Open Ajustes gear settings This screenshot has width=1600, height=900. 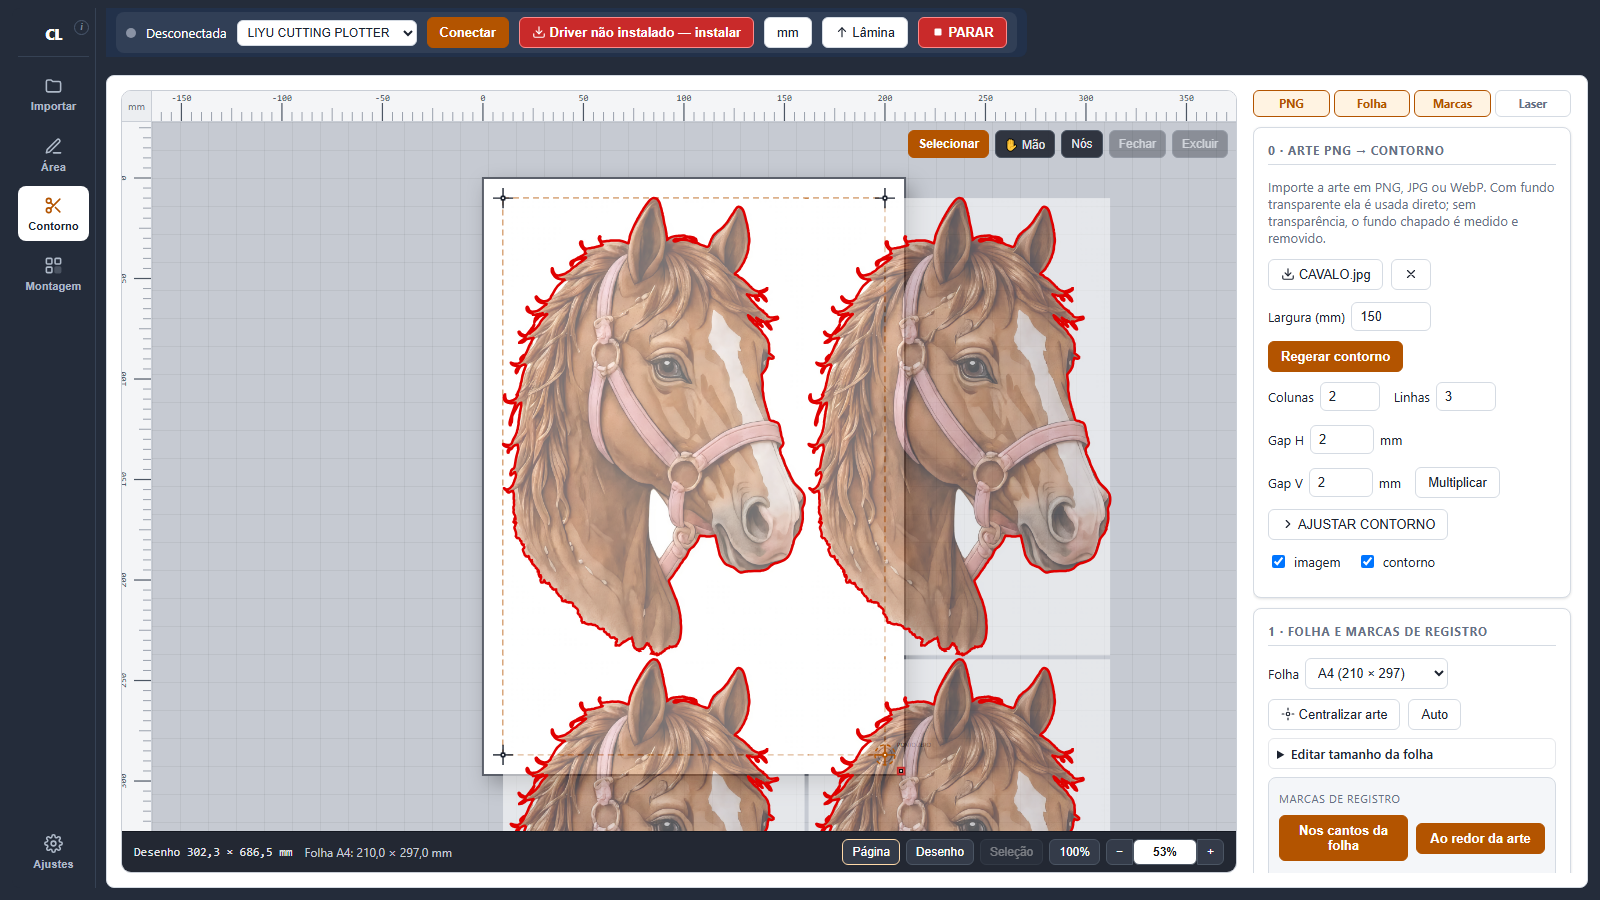pos(53,852)
